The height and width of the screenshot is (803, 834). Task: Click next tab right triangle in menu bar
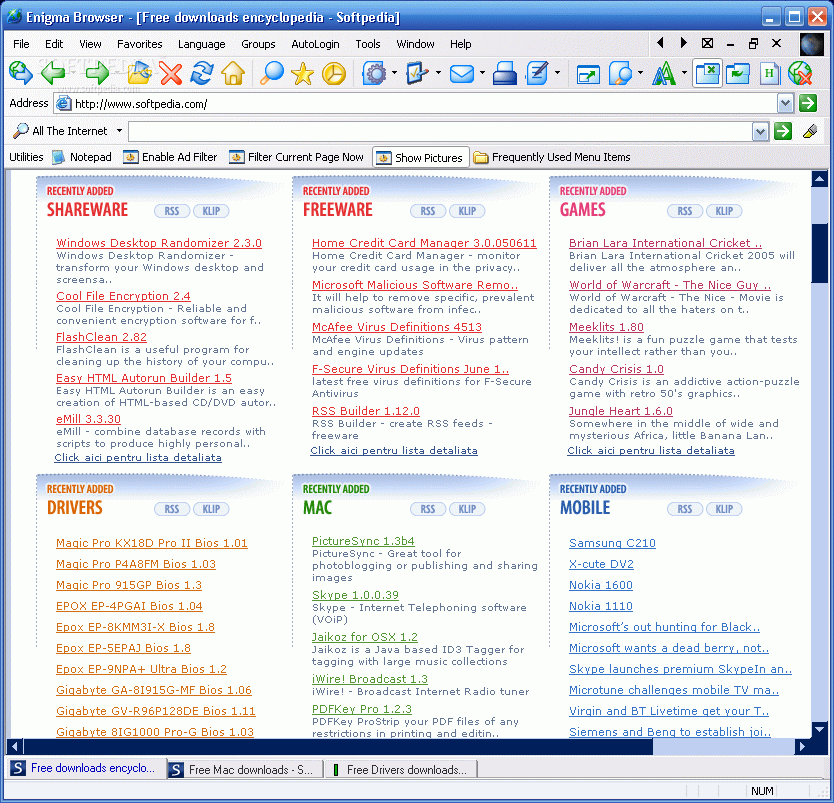[683, 43]
